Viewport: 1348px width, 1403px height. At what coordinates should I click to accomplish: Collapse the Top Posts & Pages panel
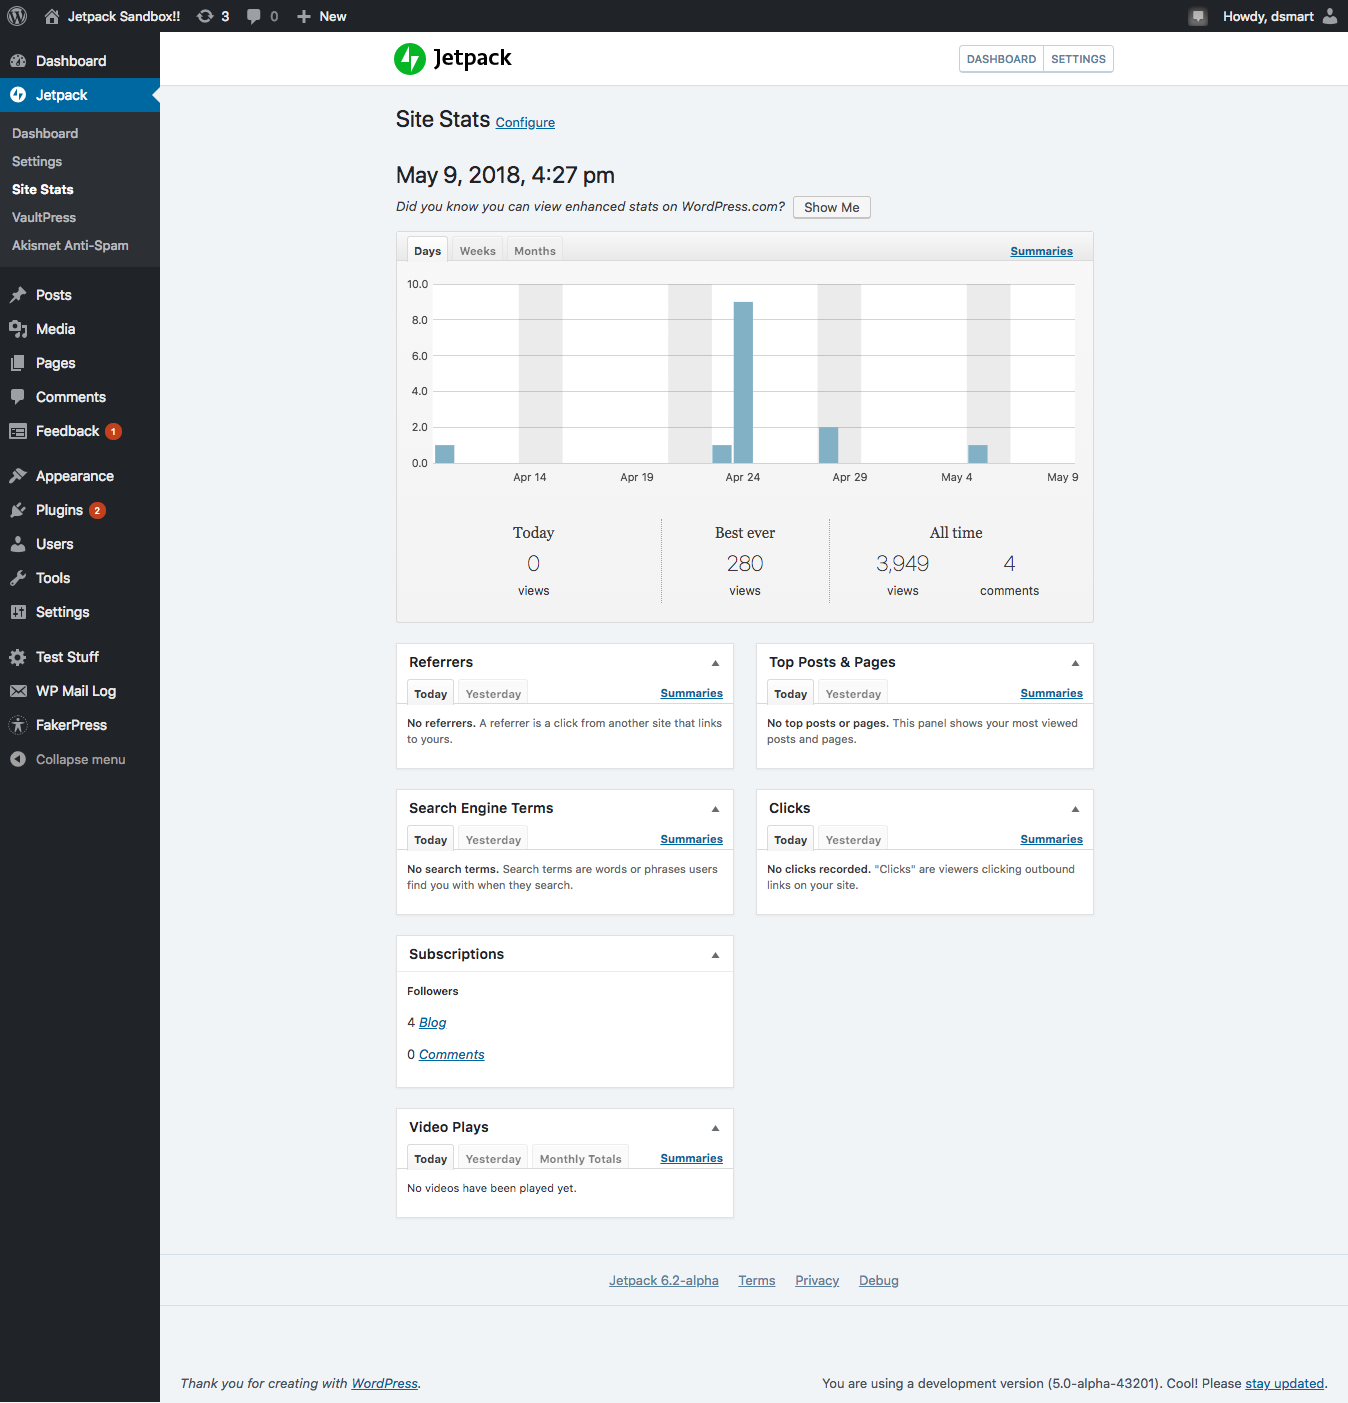(1075, 663)
